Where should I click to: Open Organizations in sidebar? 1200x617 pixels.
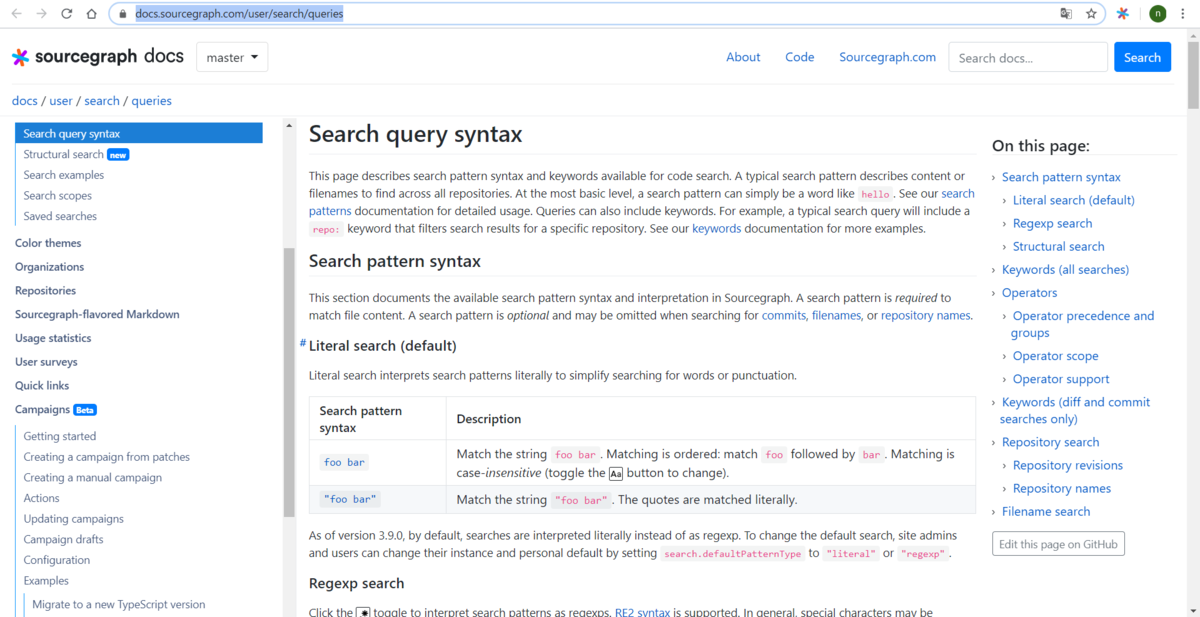click(49, 267)
